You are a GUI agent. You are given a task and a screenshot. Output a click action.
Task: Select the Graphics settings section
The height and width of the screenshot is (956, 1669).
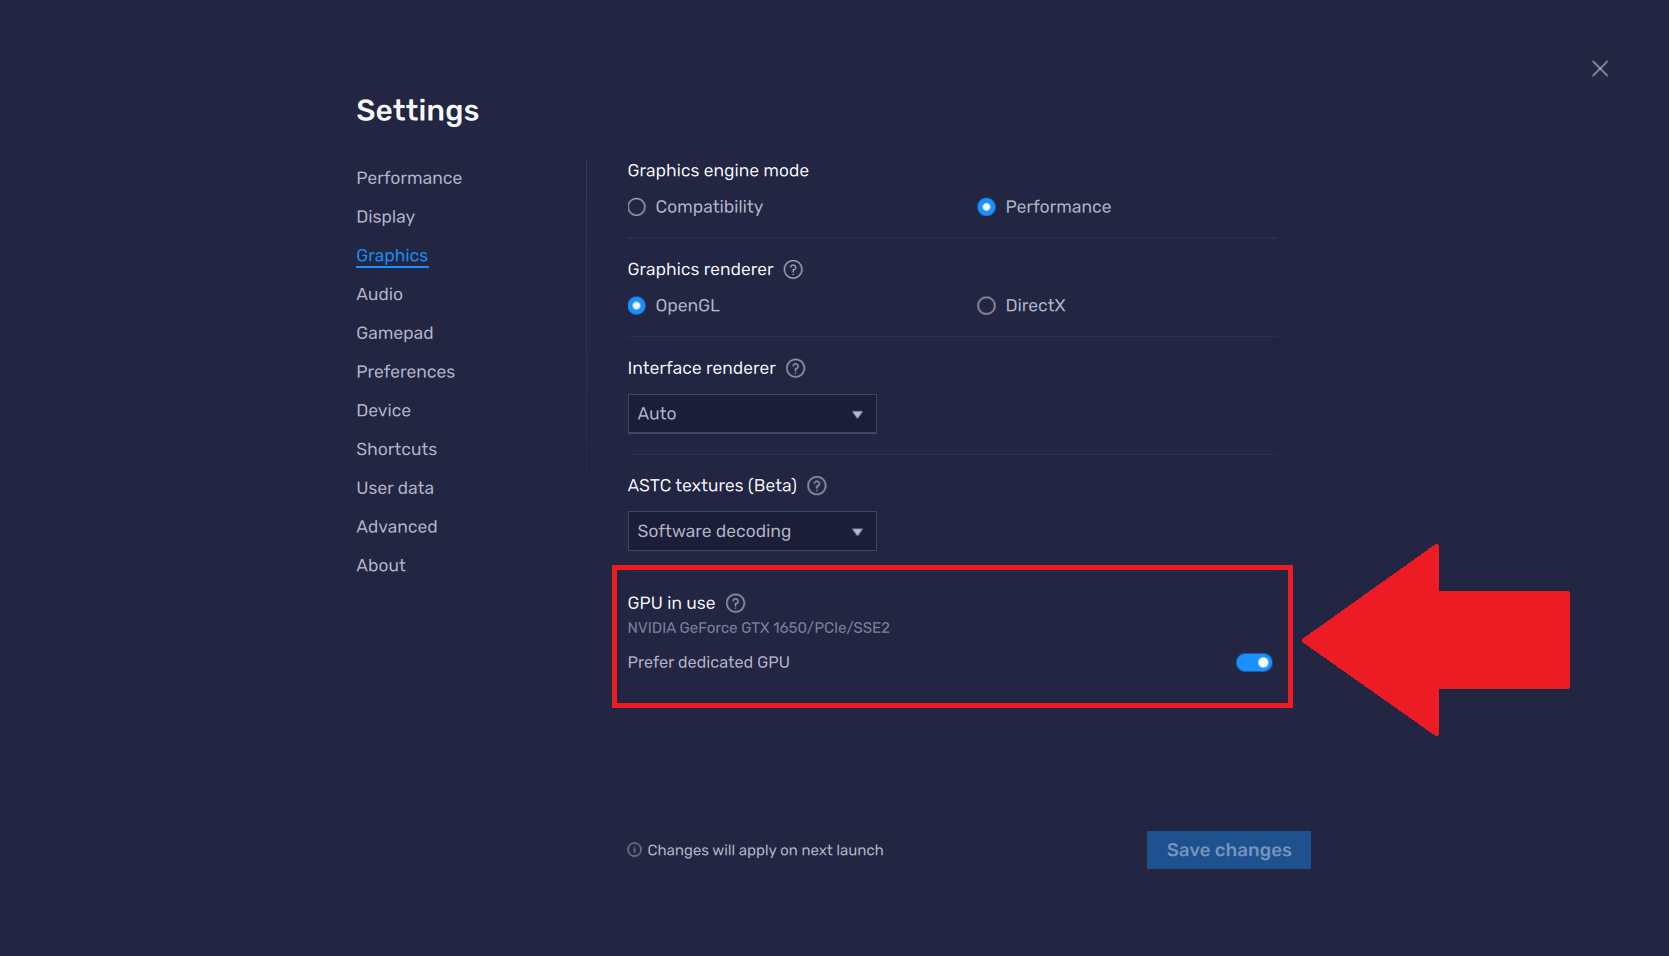click(392, 256)
